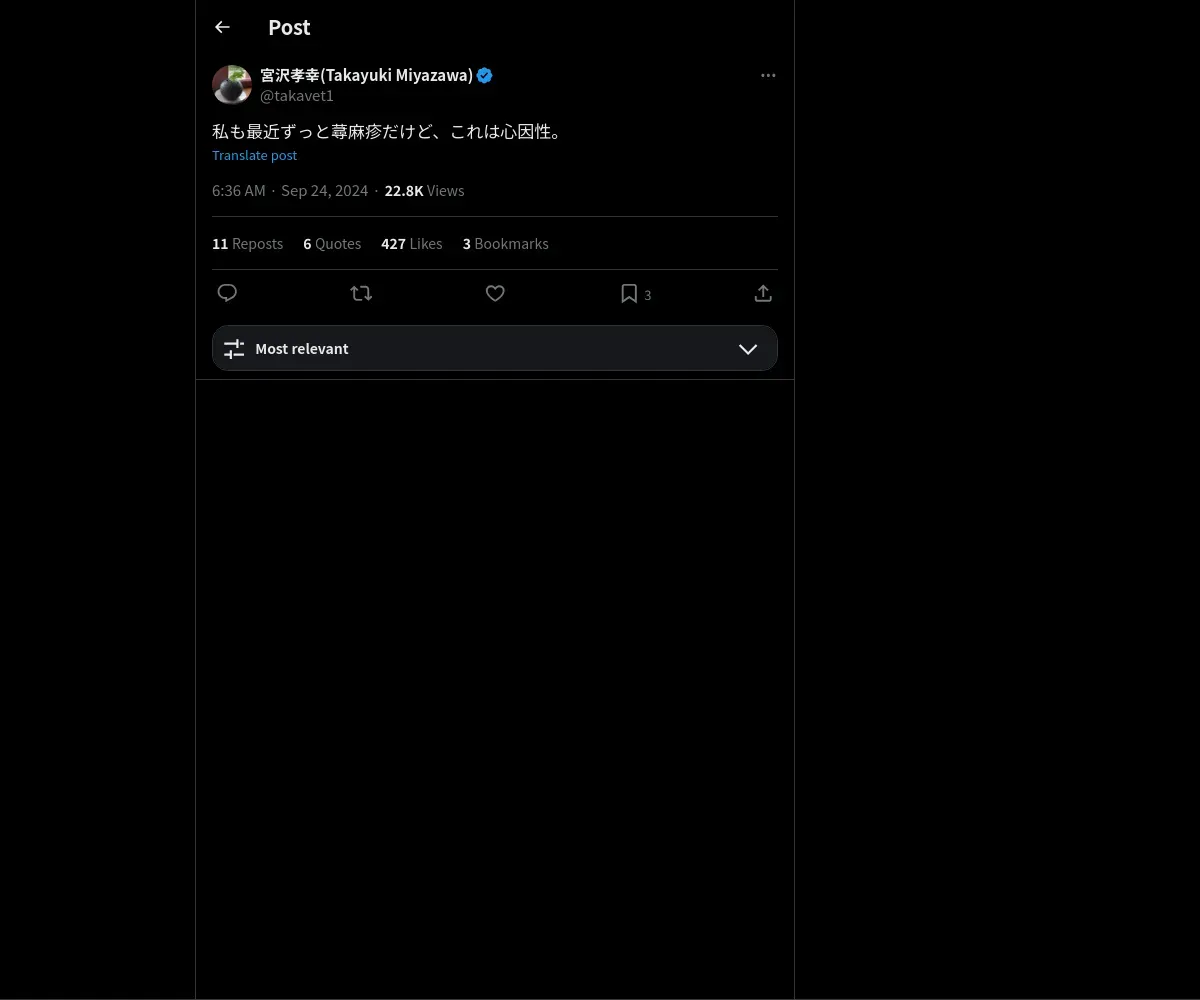Viewport: 1200px width, 1000px height.
Task: Click the chevron in reply sort bar
Action: [x=748, y=349]
